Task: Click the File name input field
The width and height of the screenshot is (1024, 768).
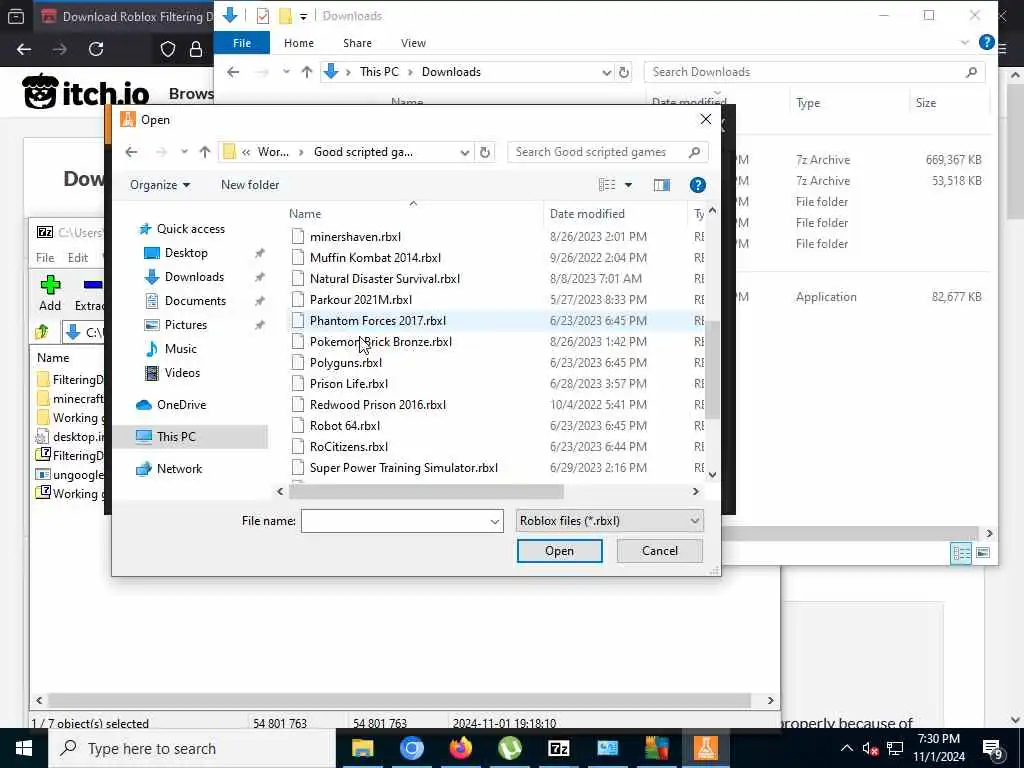Action: pos(394,521)
